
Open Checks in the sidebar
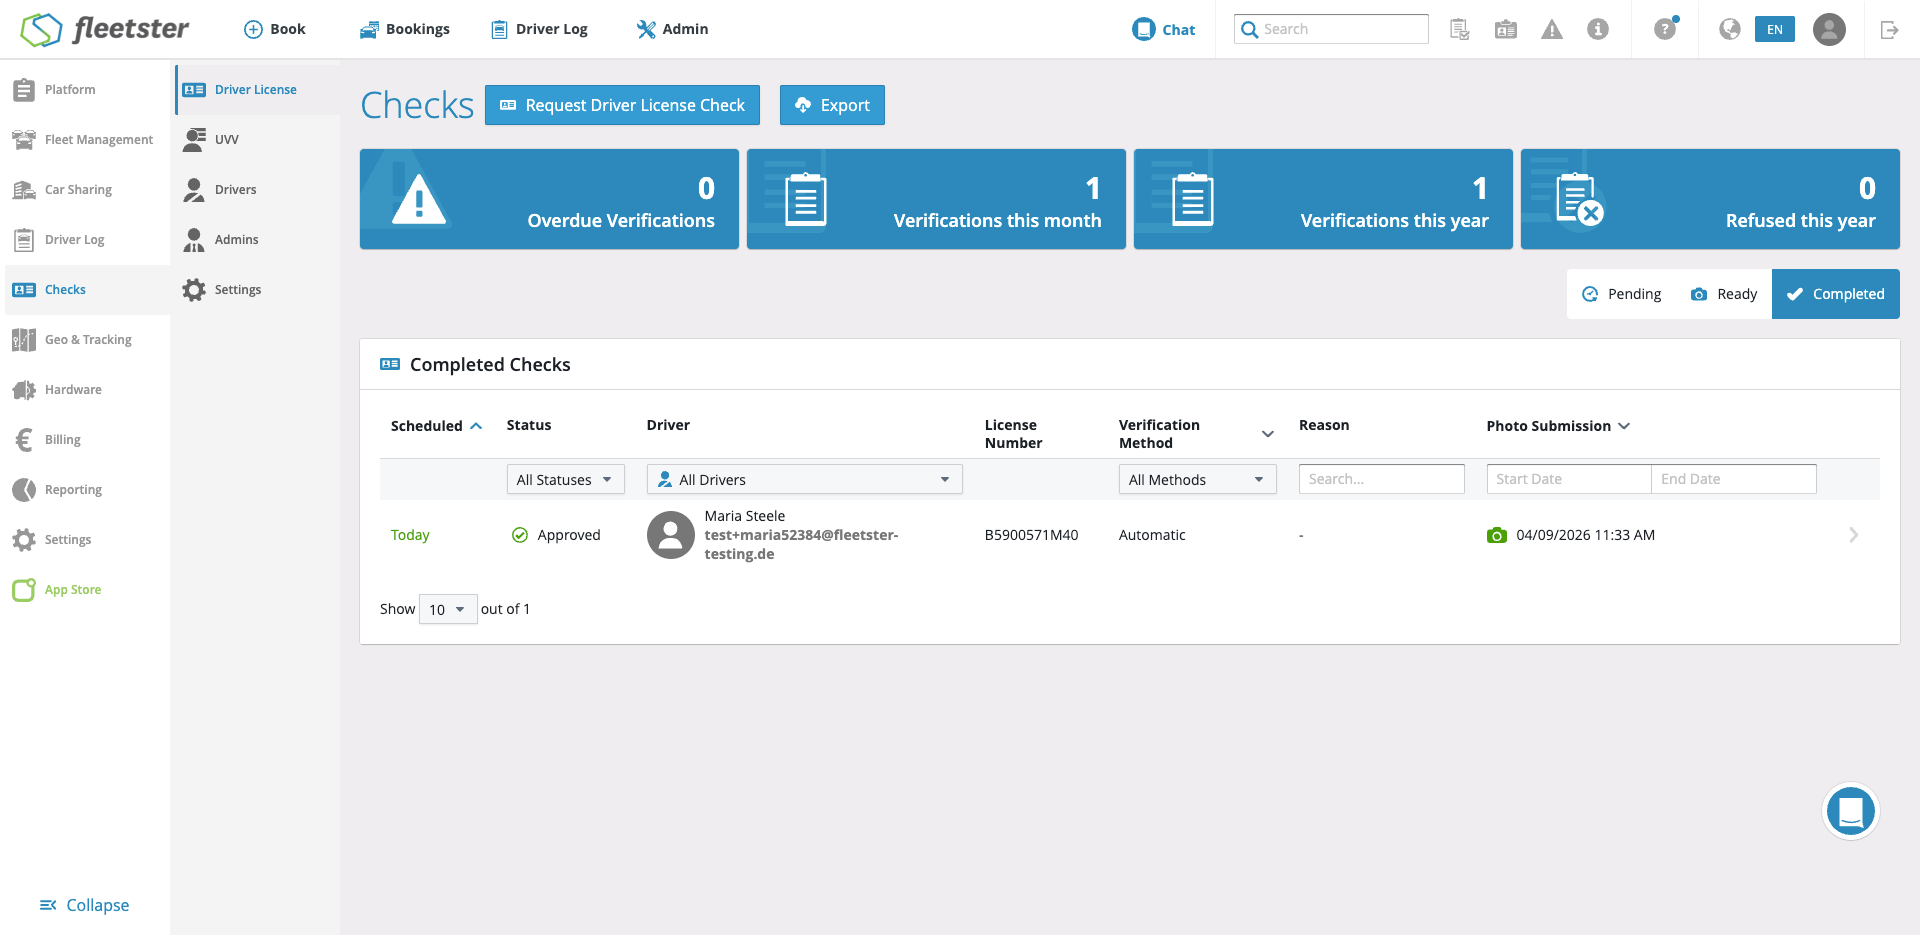pos(85,290)
